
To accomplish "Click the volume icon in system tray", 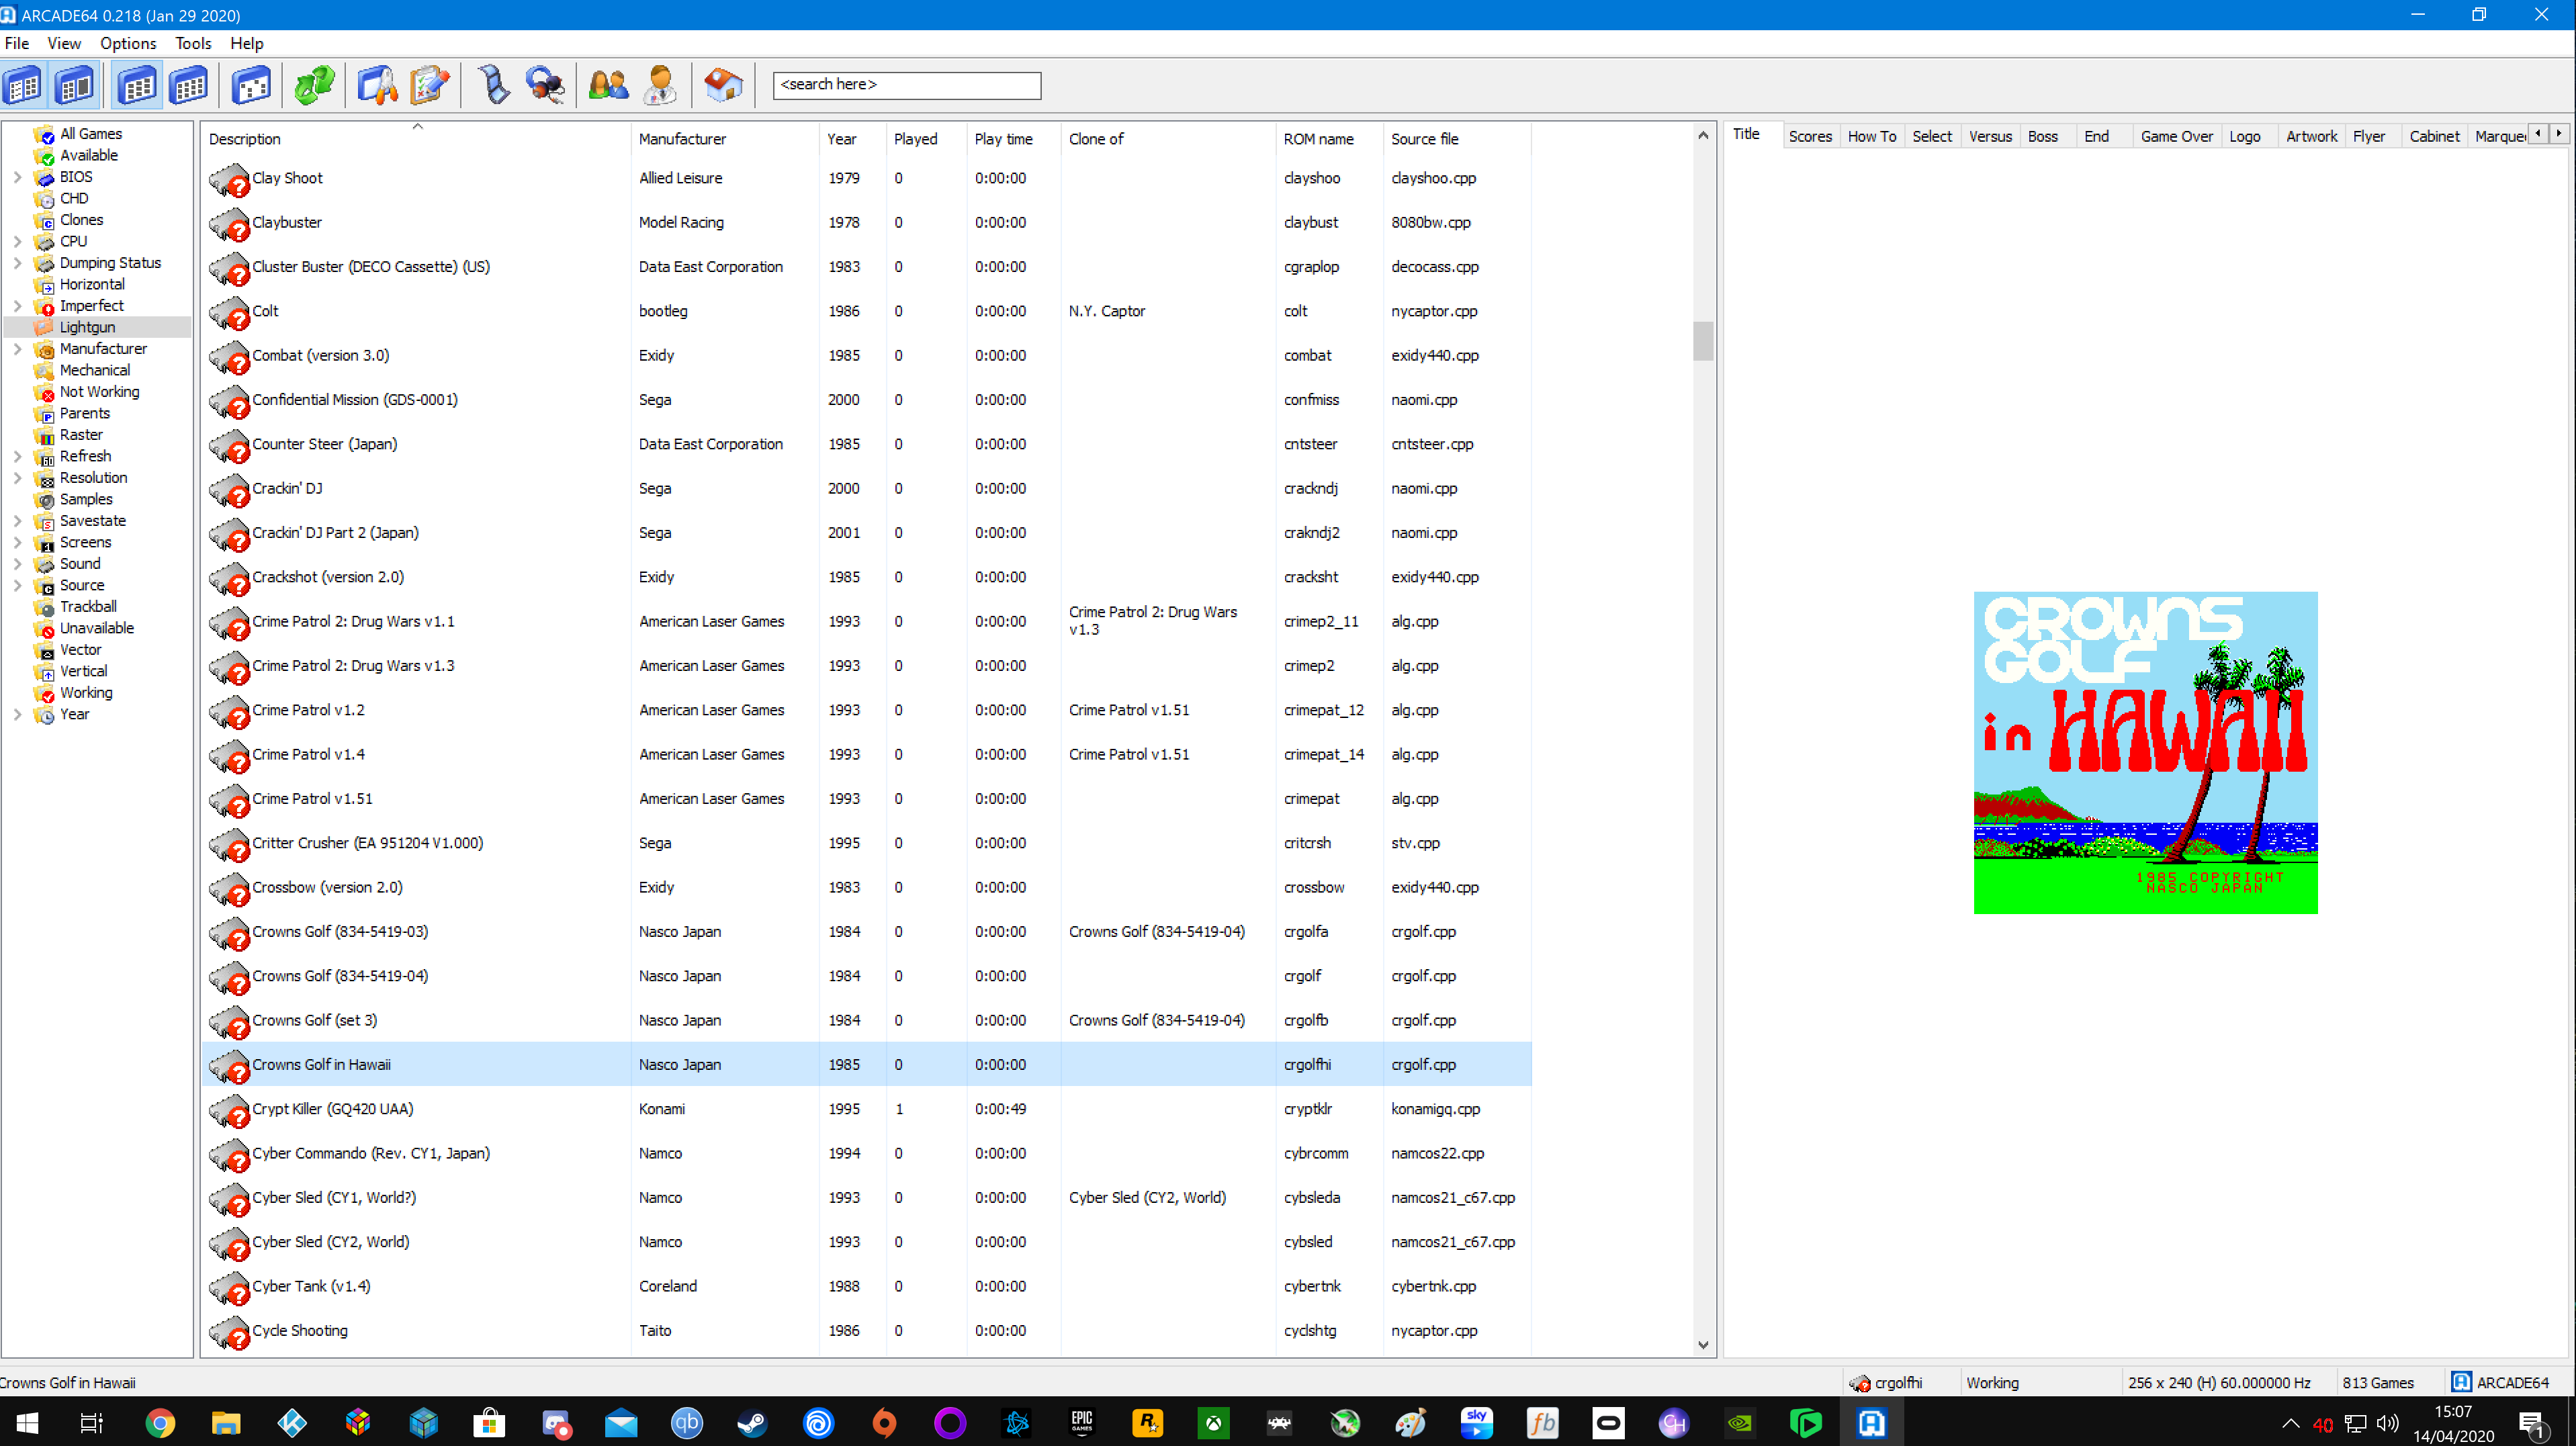I will (x=2388, y=1423).
